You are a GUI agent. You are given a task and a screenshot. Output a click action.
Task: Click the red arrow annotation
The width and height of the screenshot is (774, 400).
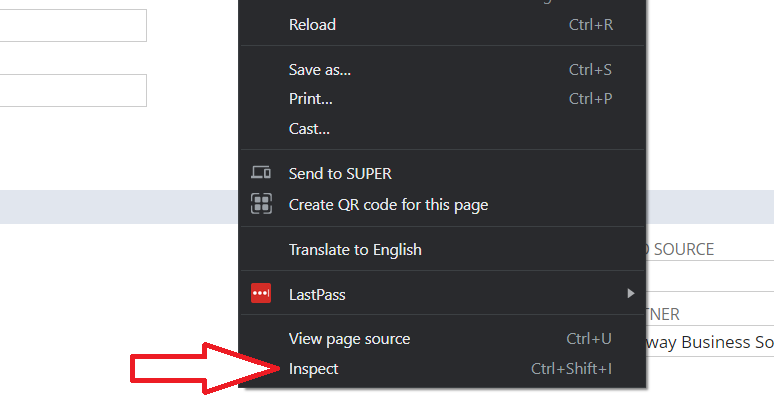pos(206,368)
